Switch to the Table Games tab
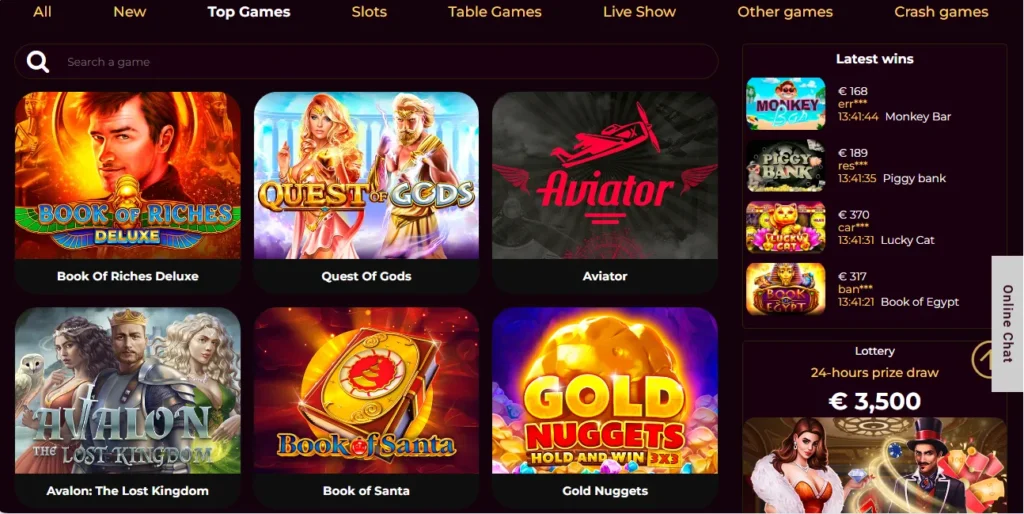Viewport: 1024px width, 514px height. [x=494, y=12]
